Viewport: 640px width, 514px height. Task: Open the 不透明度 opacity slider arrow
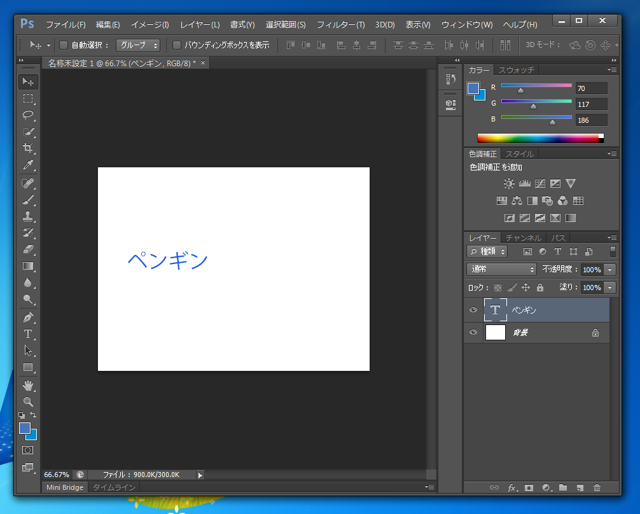610,269
